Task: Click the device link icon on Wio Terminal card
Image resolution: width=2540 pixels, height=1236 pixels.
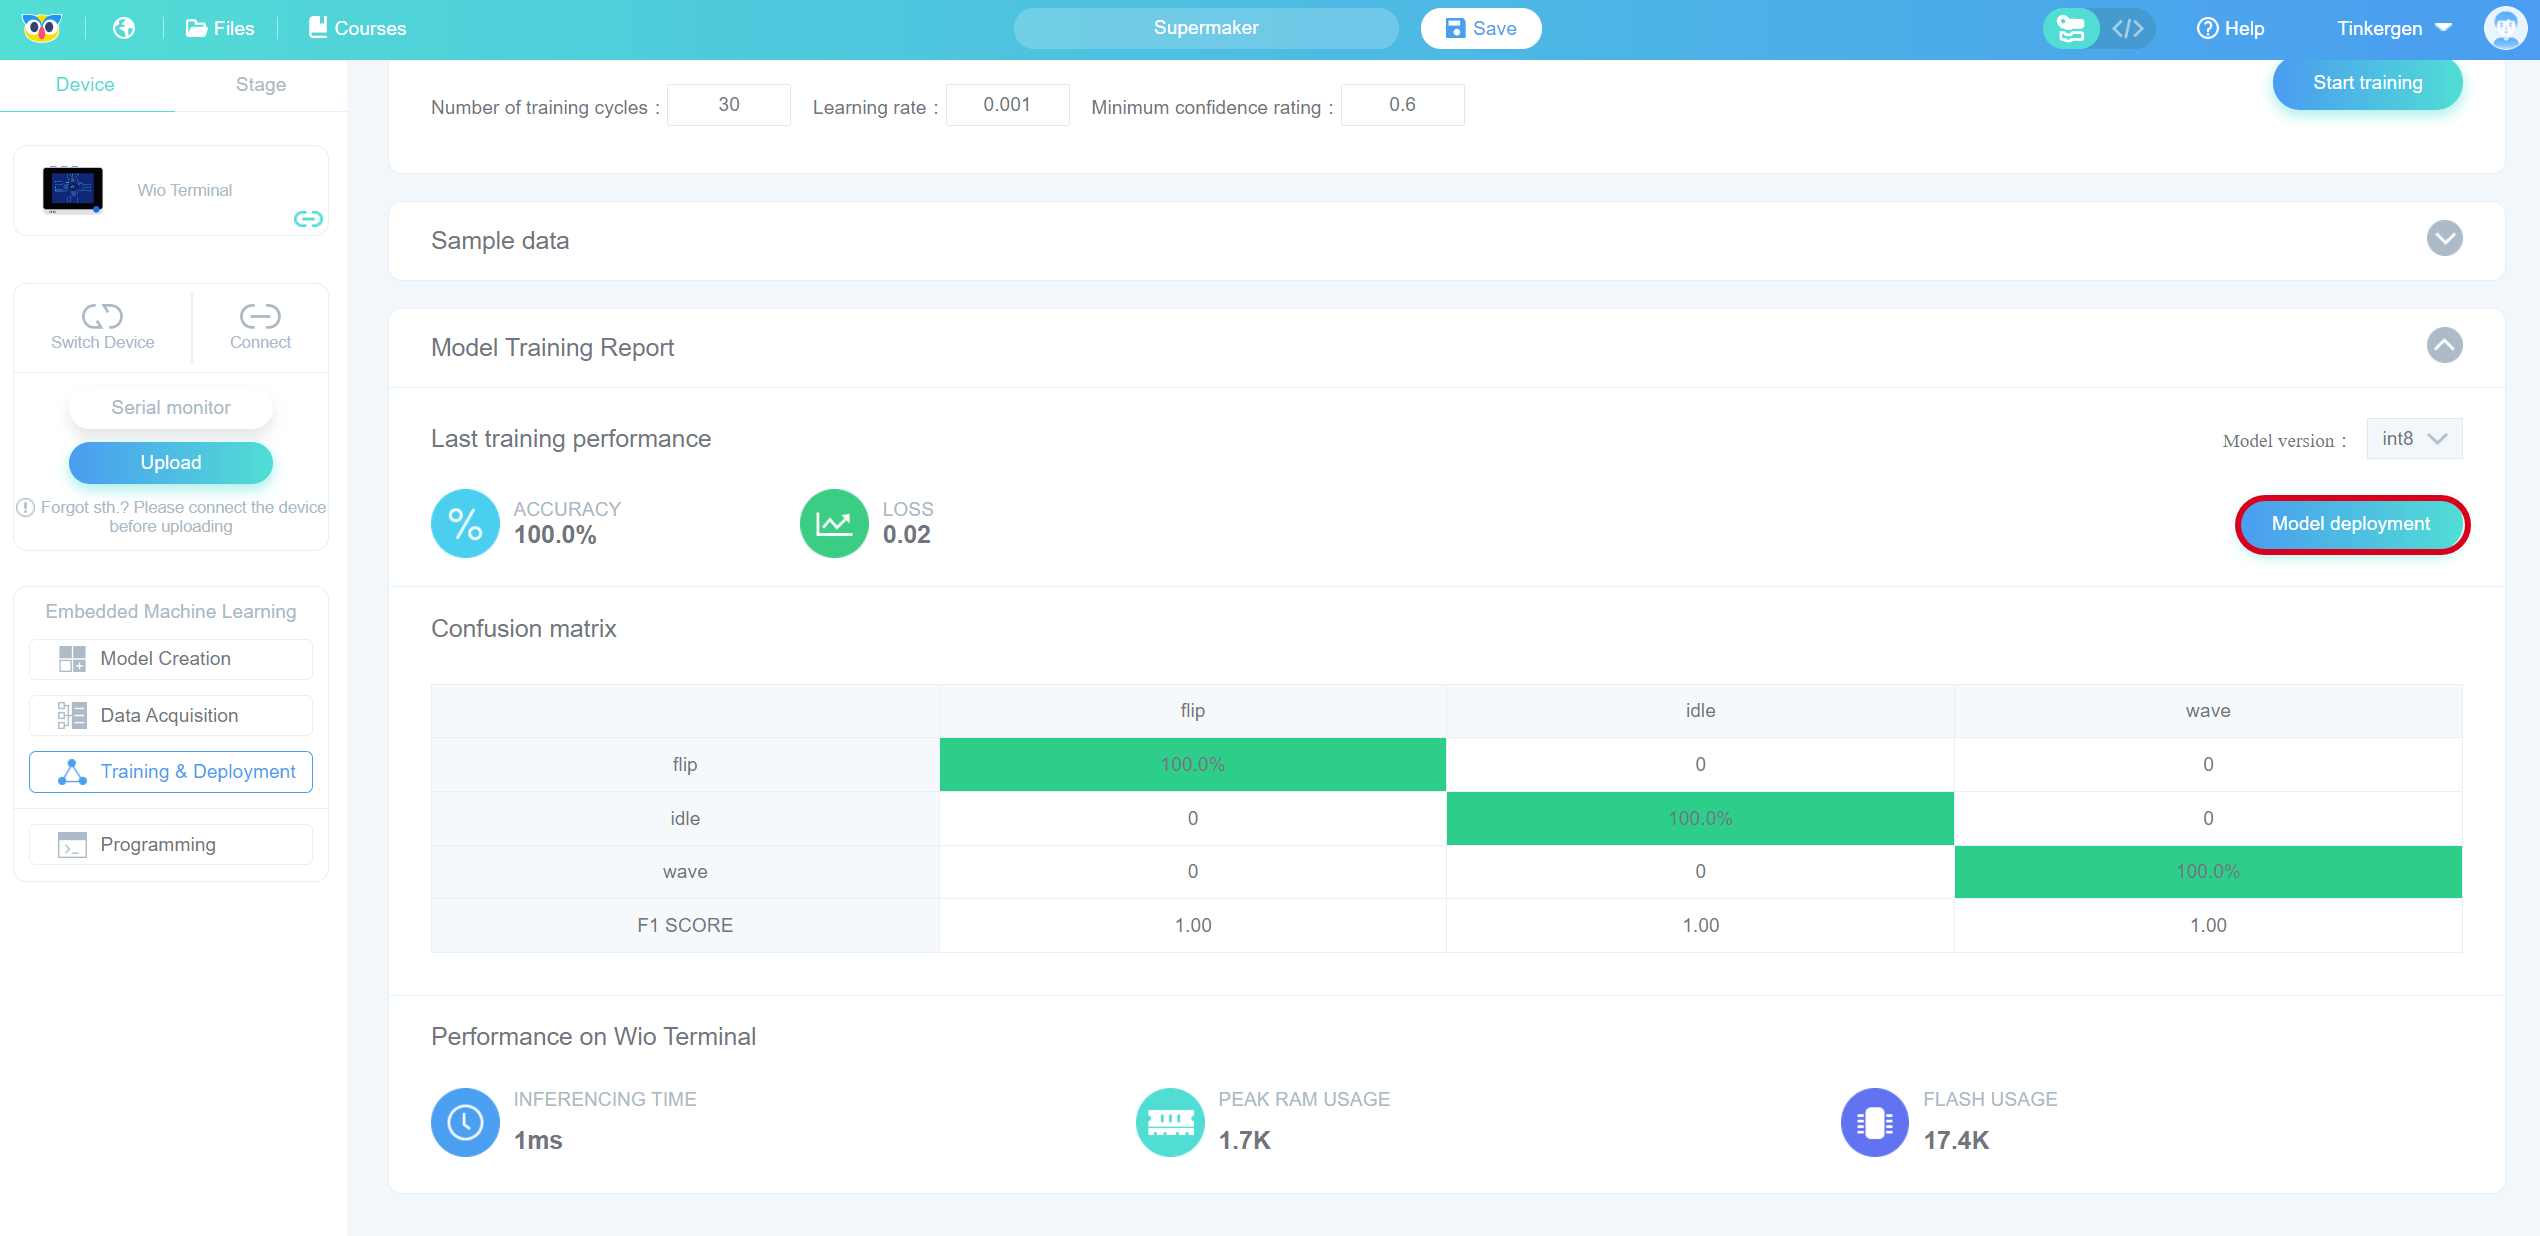Action: pos(308,219)
